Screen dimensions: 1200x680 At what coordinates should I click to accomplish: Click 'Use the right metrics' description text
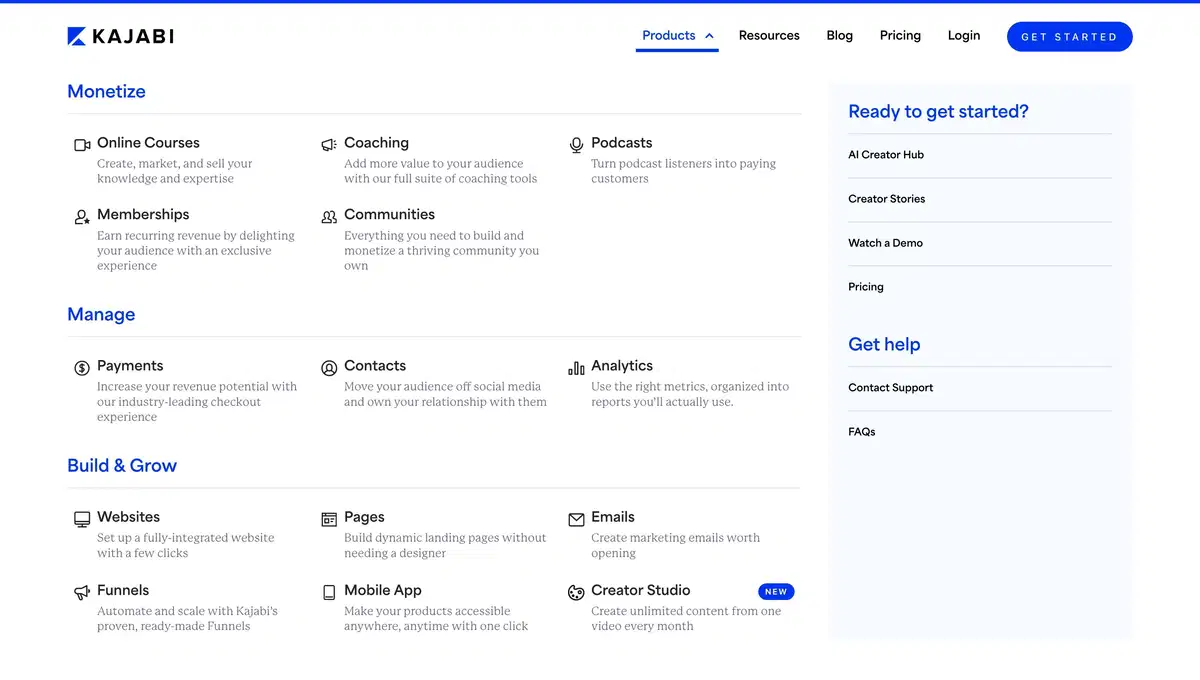(690, 394)
